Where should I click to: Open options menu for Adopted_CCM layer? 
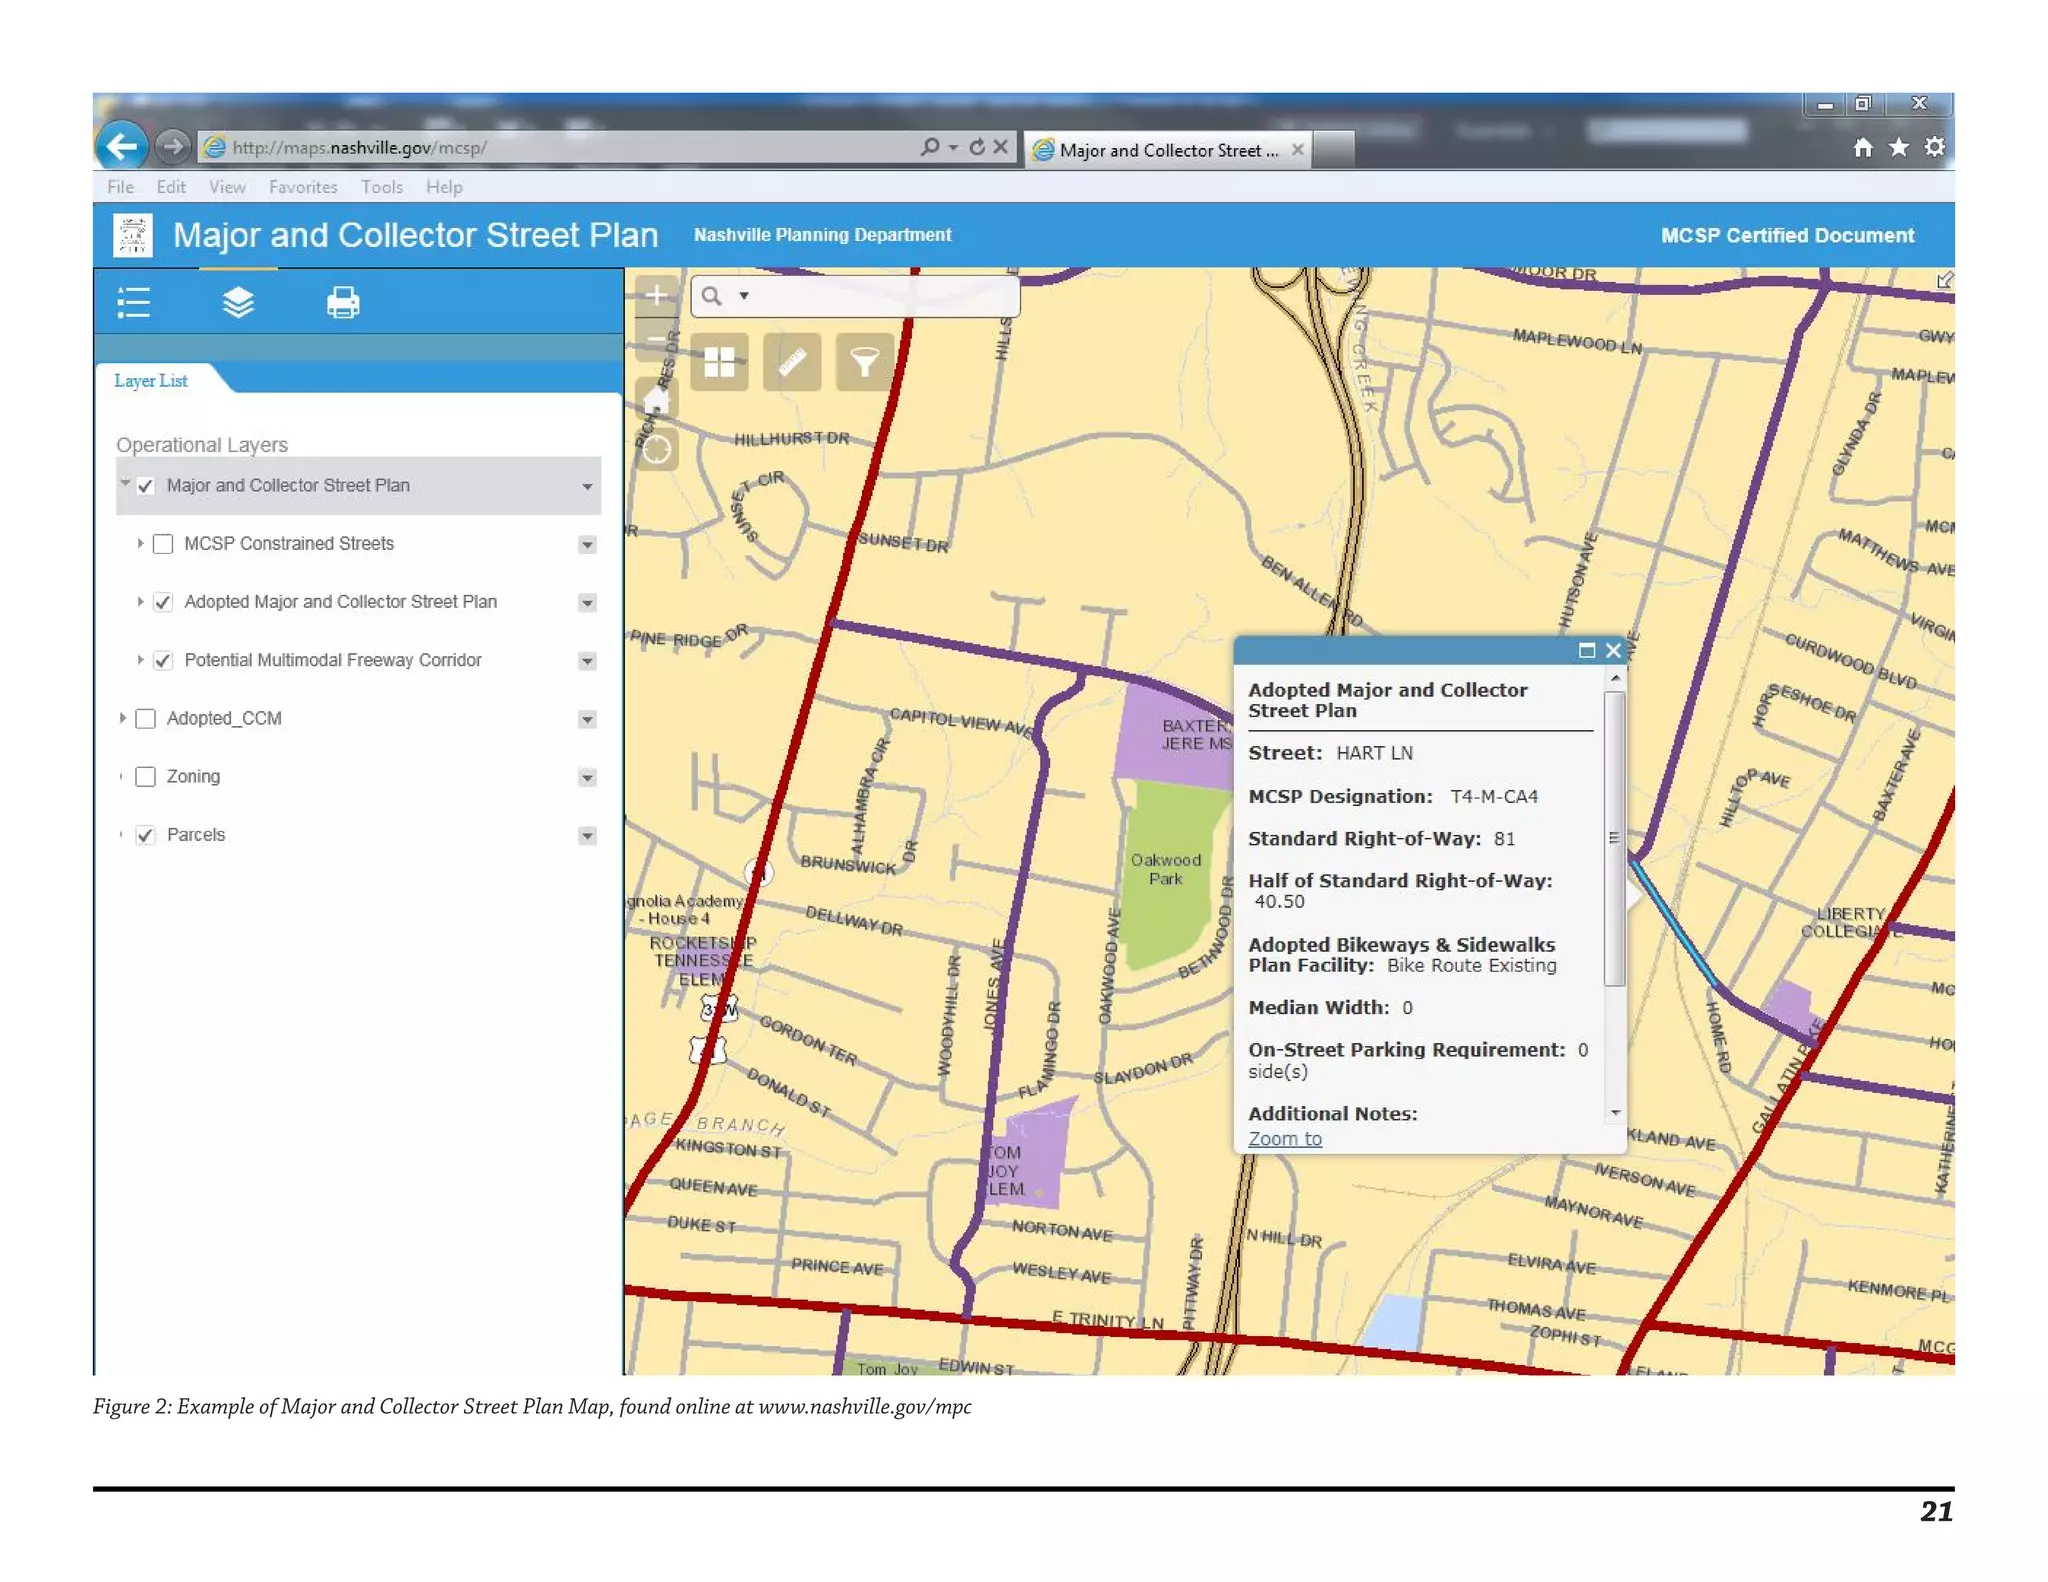pos(587,719)
